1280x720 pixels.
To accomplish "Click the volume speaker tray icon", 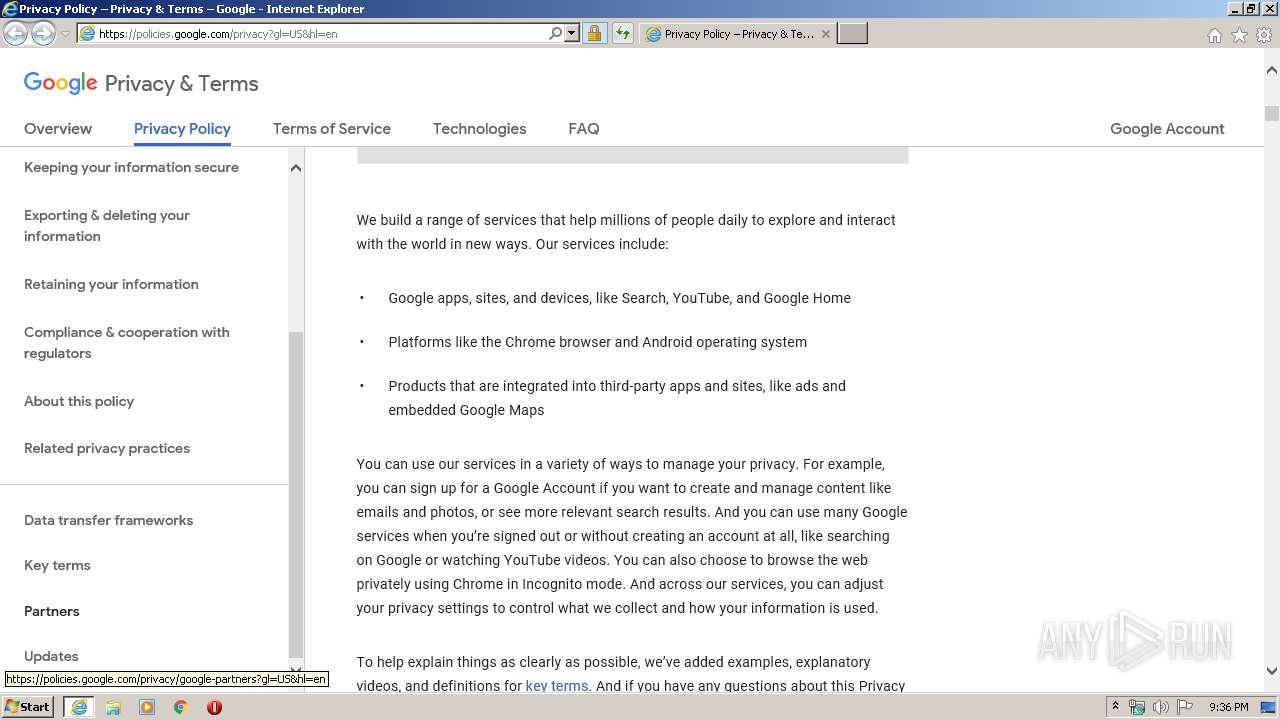I will 1161,707.
